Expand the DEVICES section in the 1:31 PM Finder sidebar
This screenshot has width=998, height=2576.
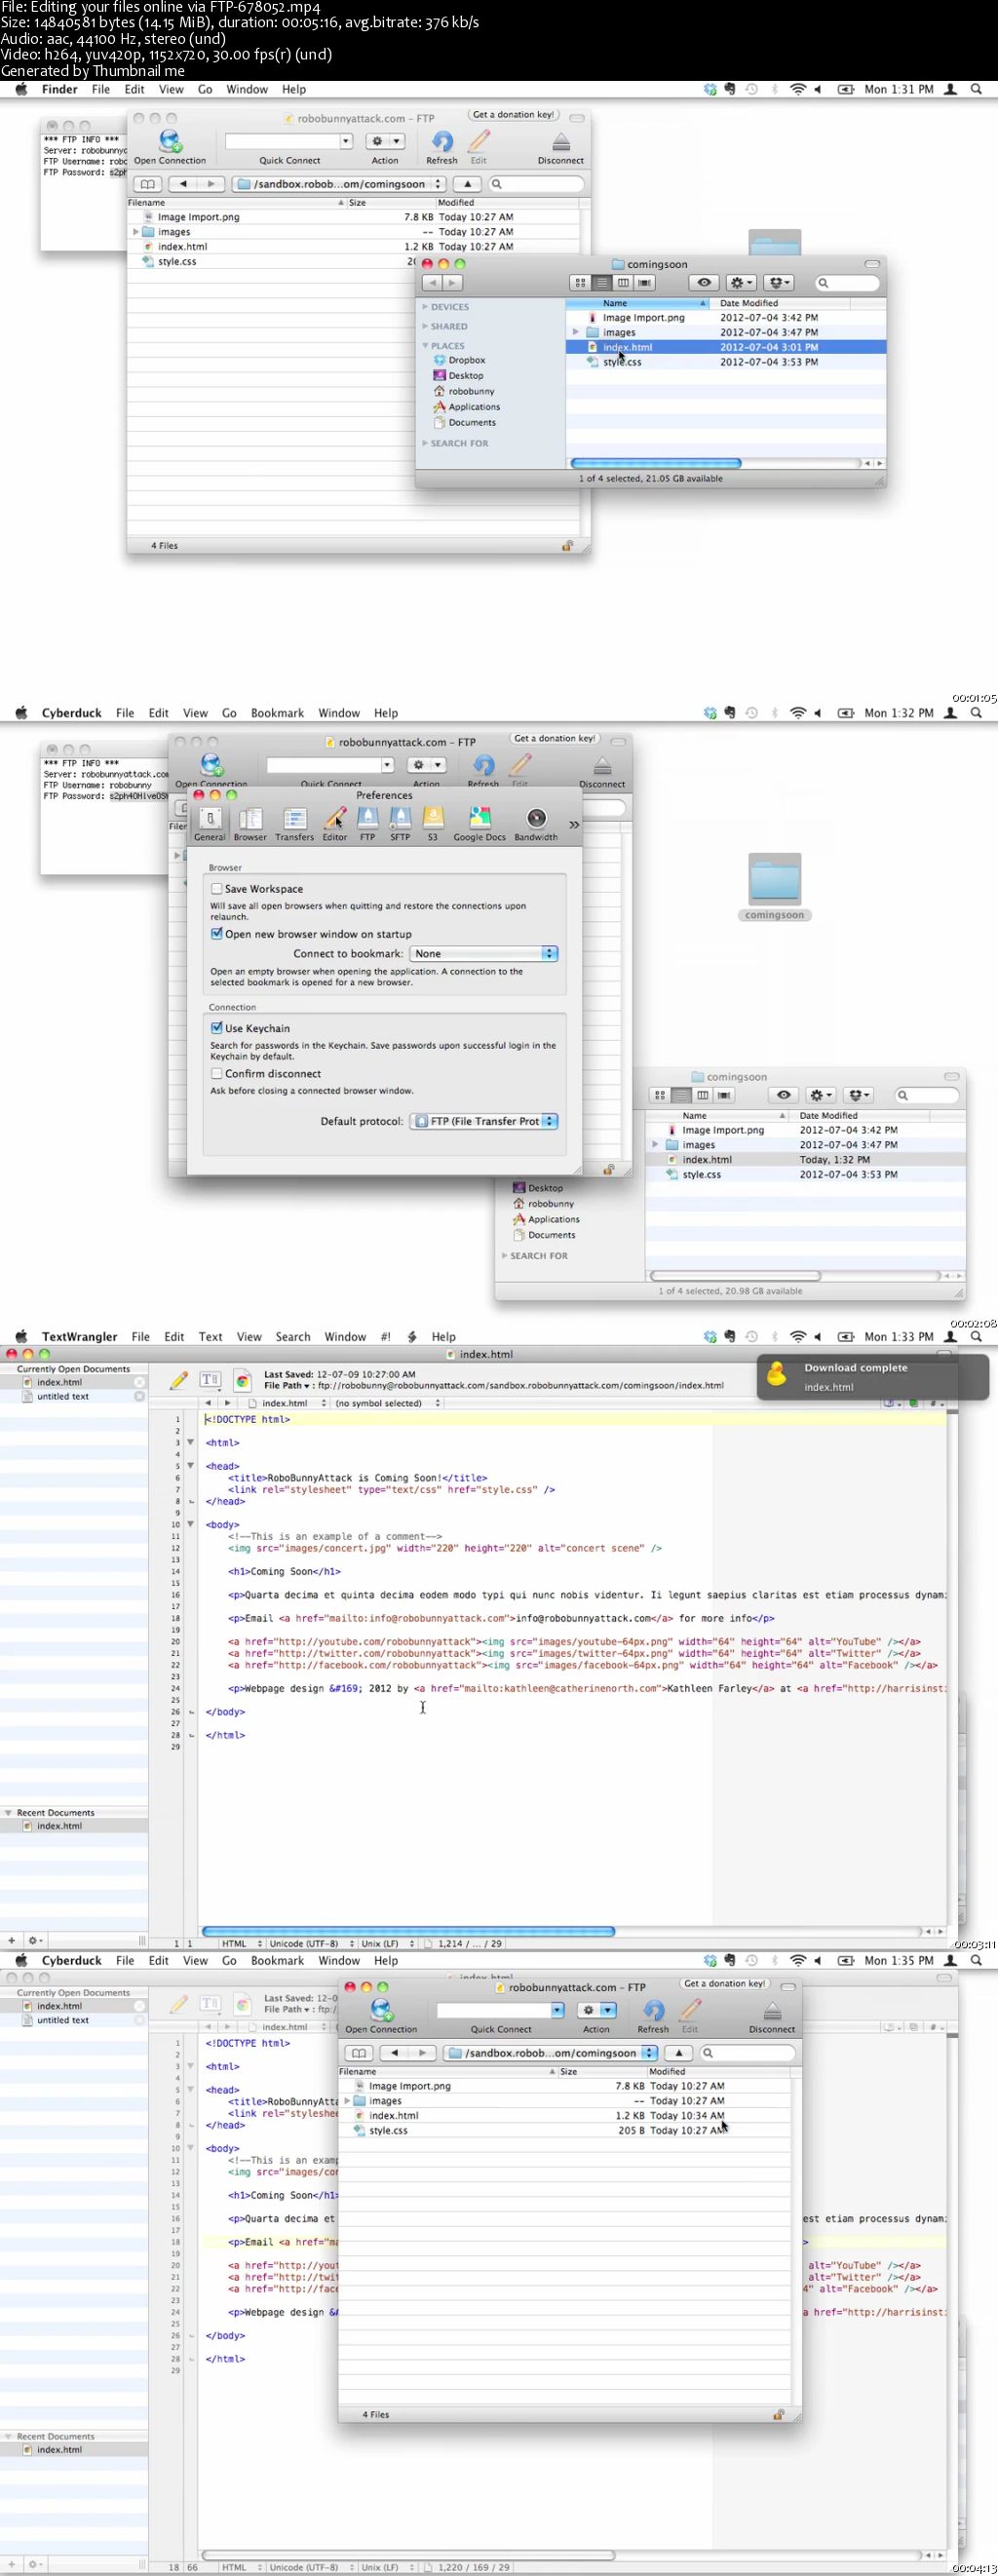(x=425, y=307)
